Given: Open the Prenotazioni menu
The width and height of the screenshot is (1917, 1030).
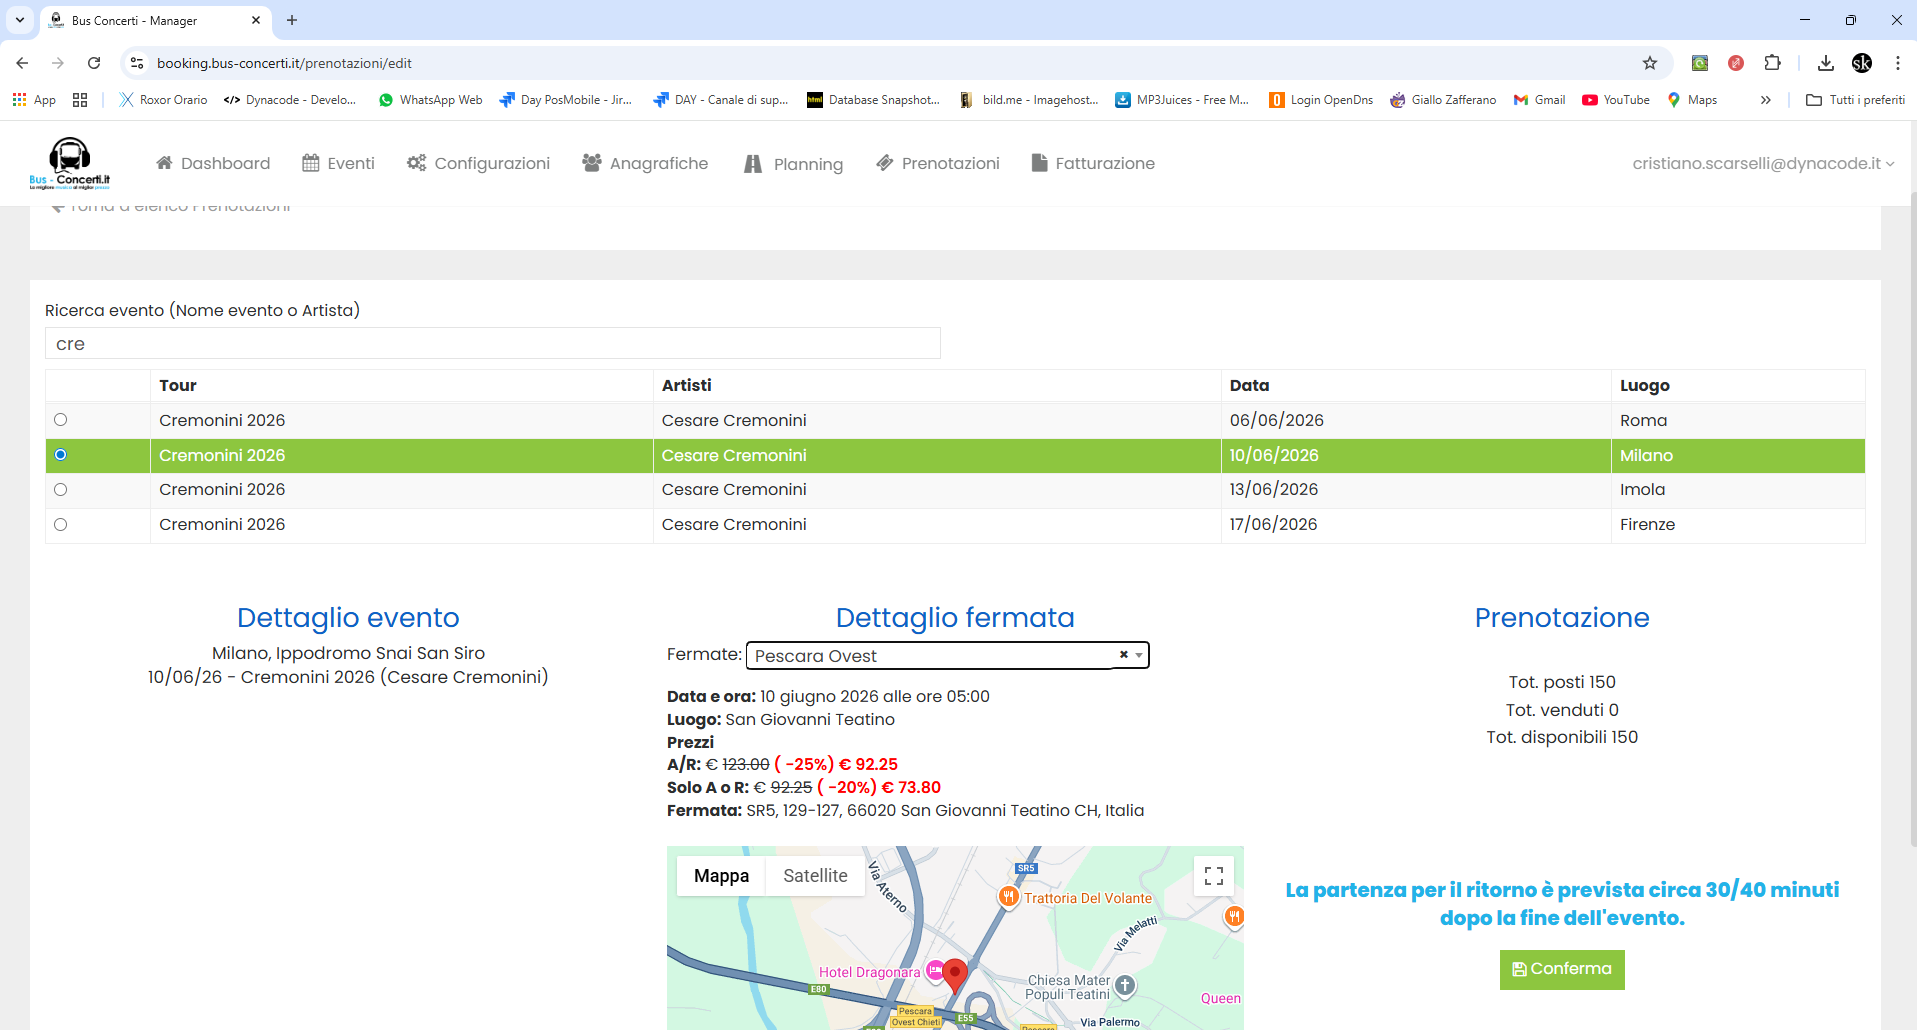Looking at the screenshot, I should click(938, 163).
